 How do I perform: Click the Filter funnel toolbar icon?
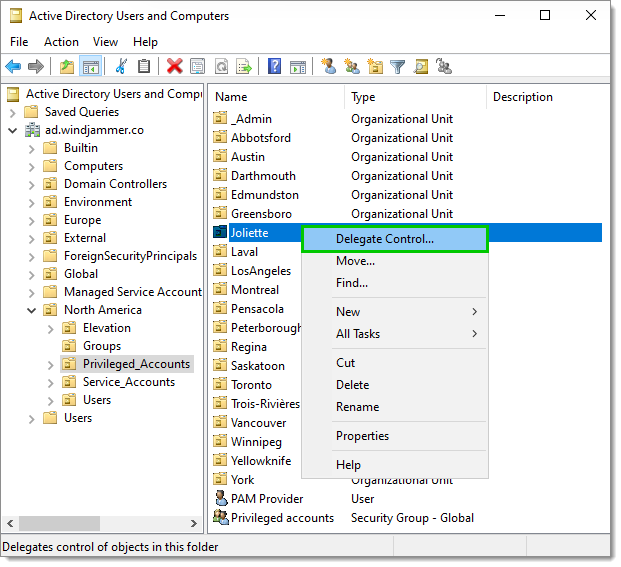397,66
